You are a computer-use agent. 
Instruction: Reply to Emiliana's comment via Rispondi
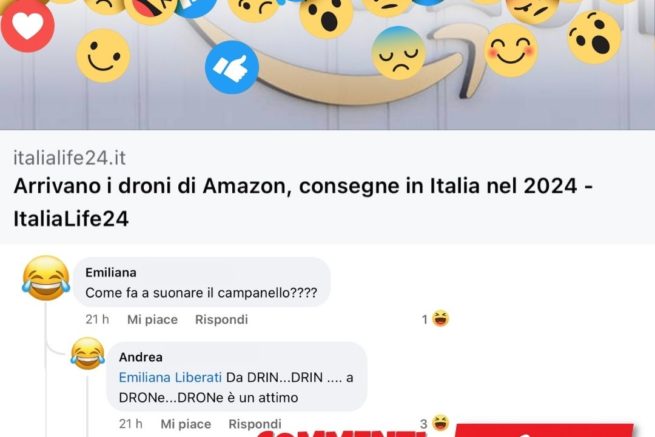221,320
